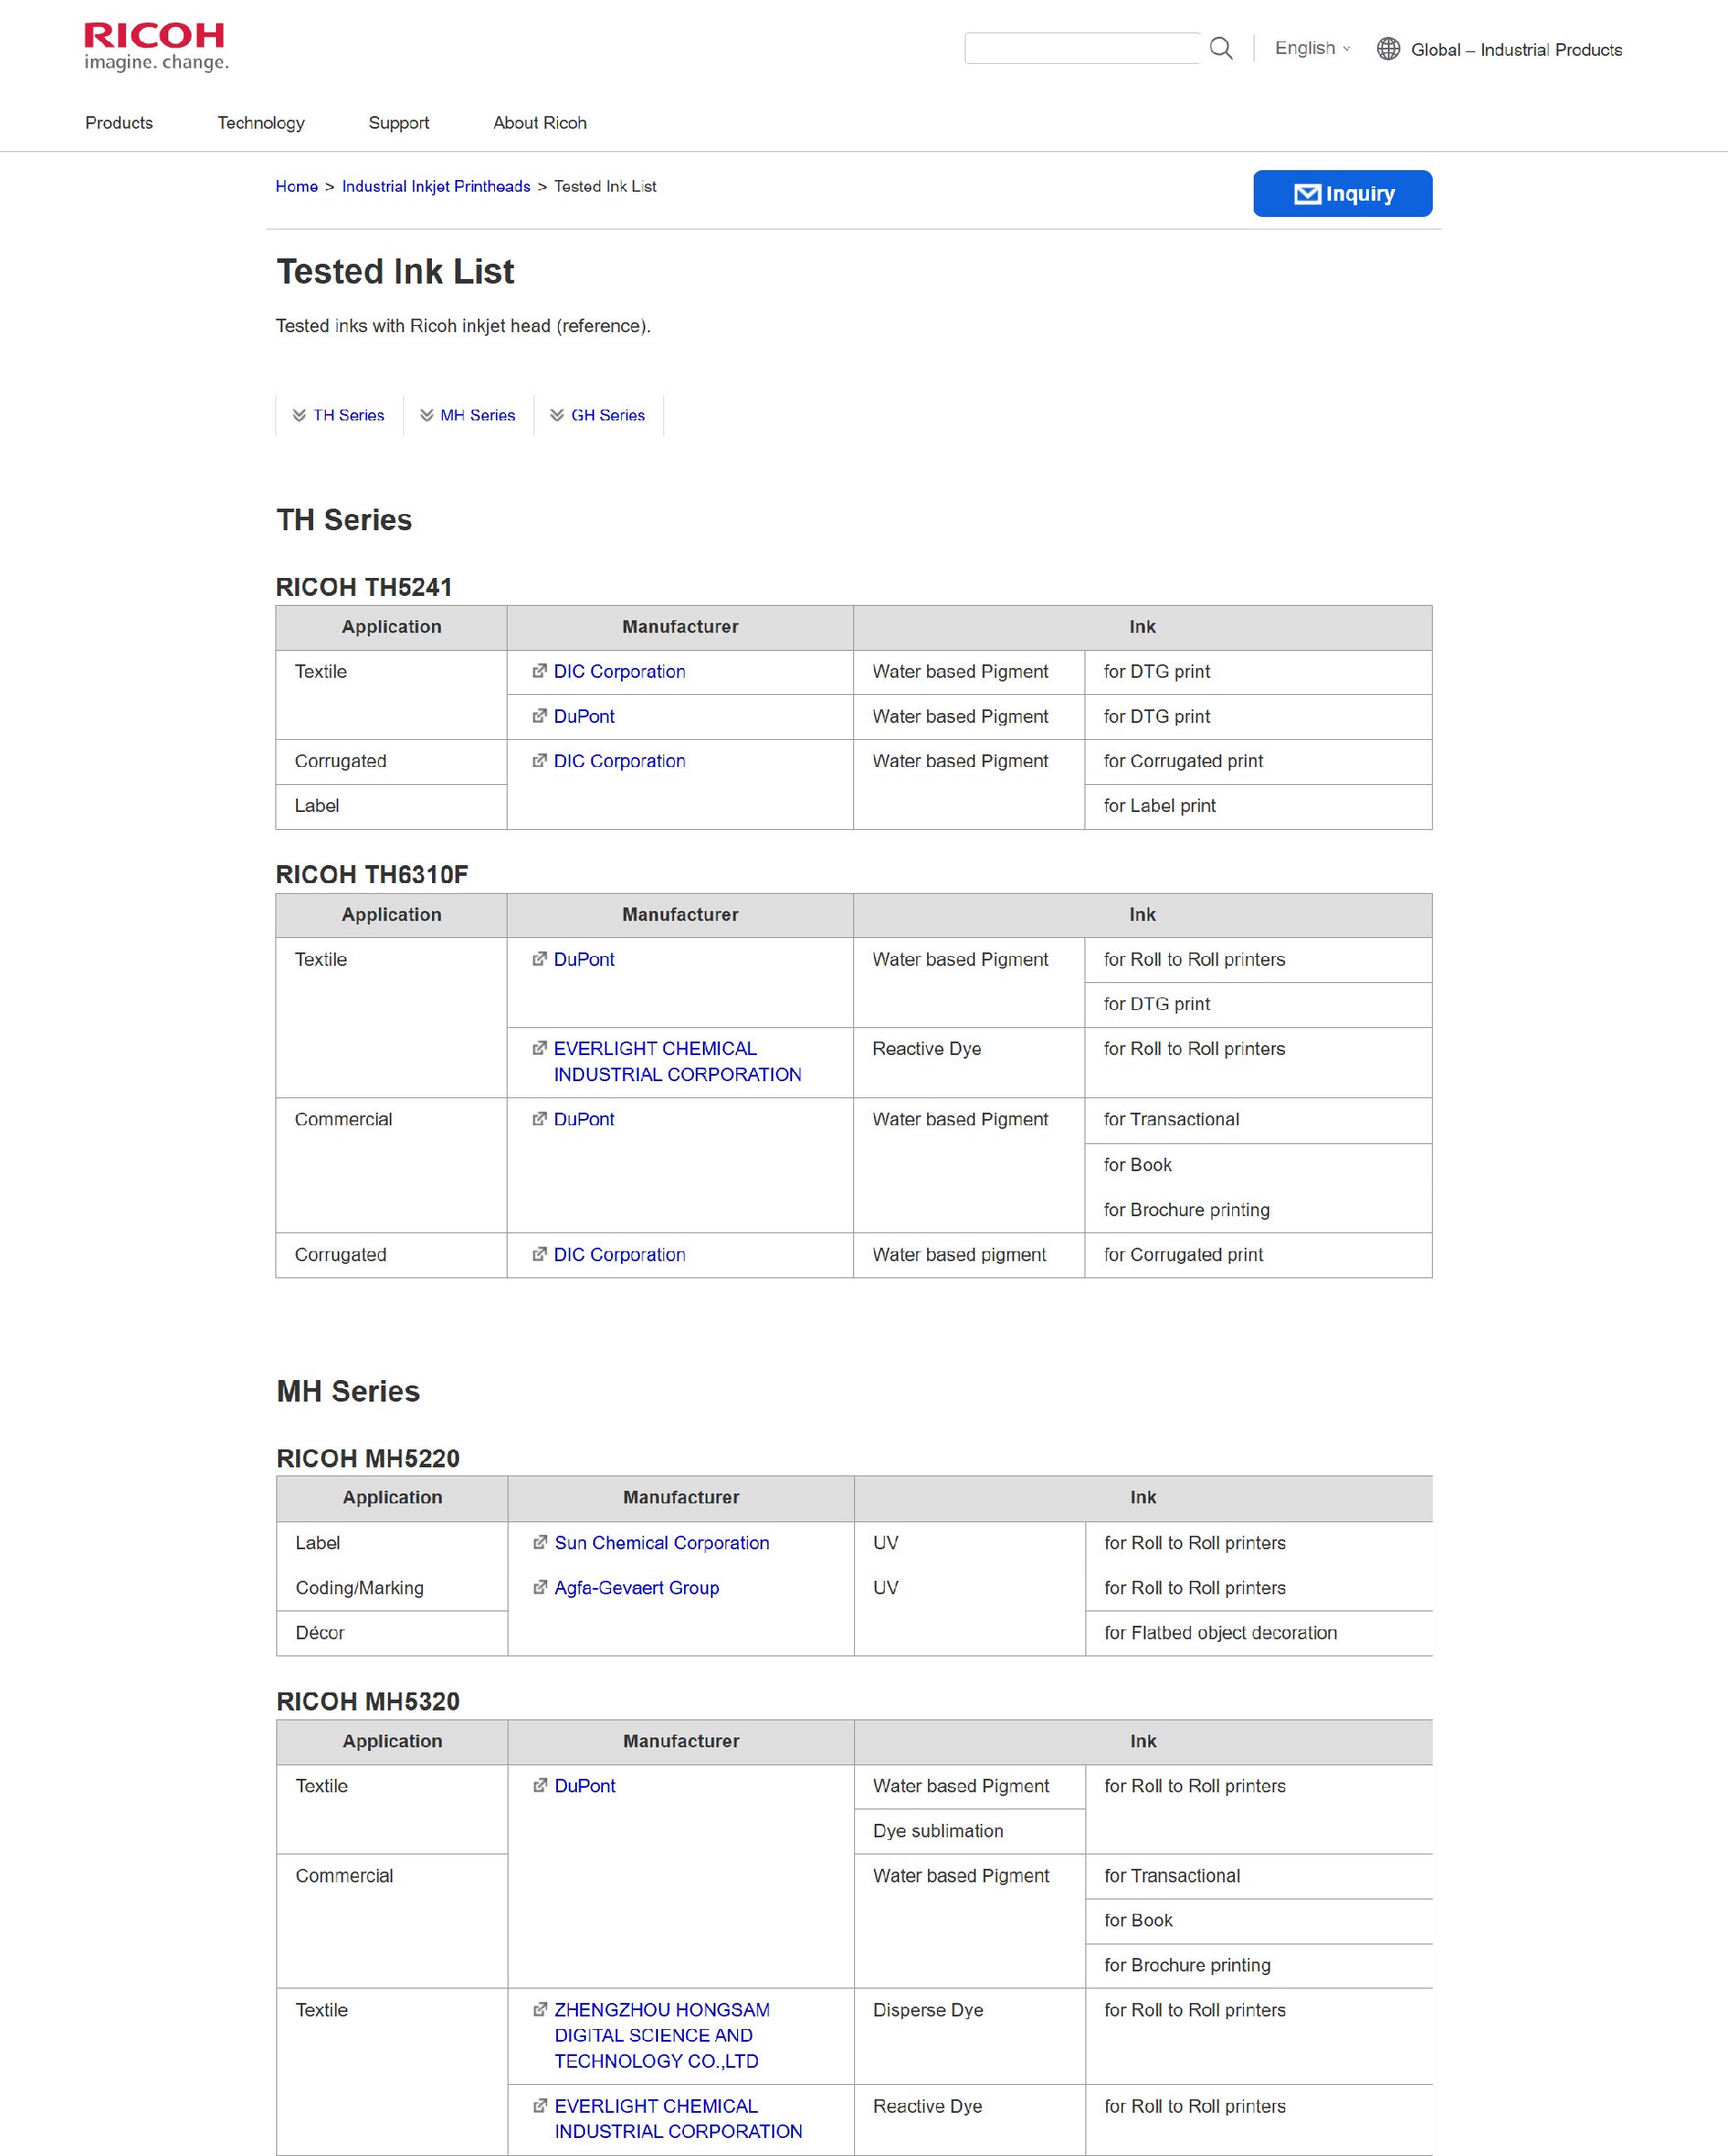The width and height of the screenshot is (1728, 2156).
Task: Open the About Ricoh menu
Action: [x=539, y=123]
